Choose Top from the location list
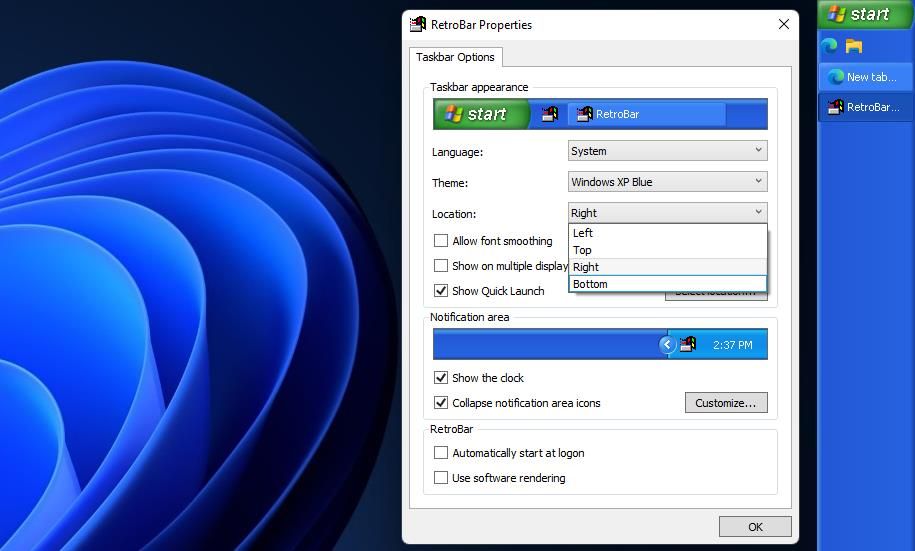This screenshot has height=551, width=915. point(668,250)
